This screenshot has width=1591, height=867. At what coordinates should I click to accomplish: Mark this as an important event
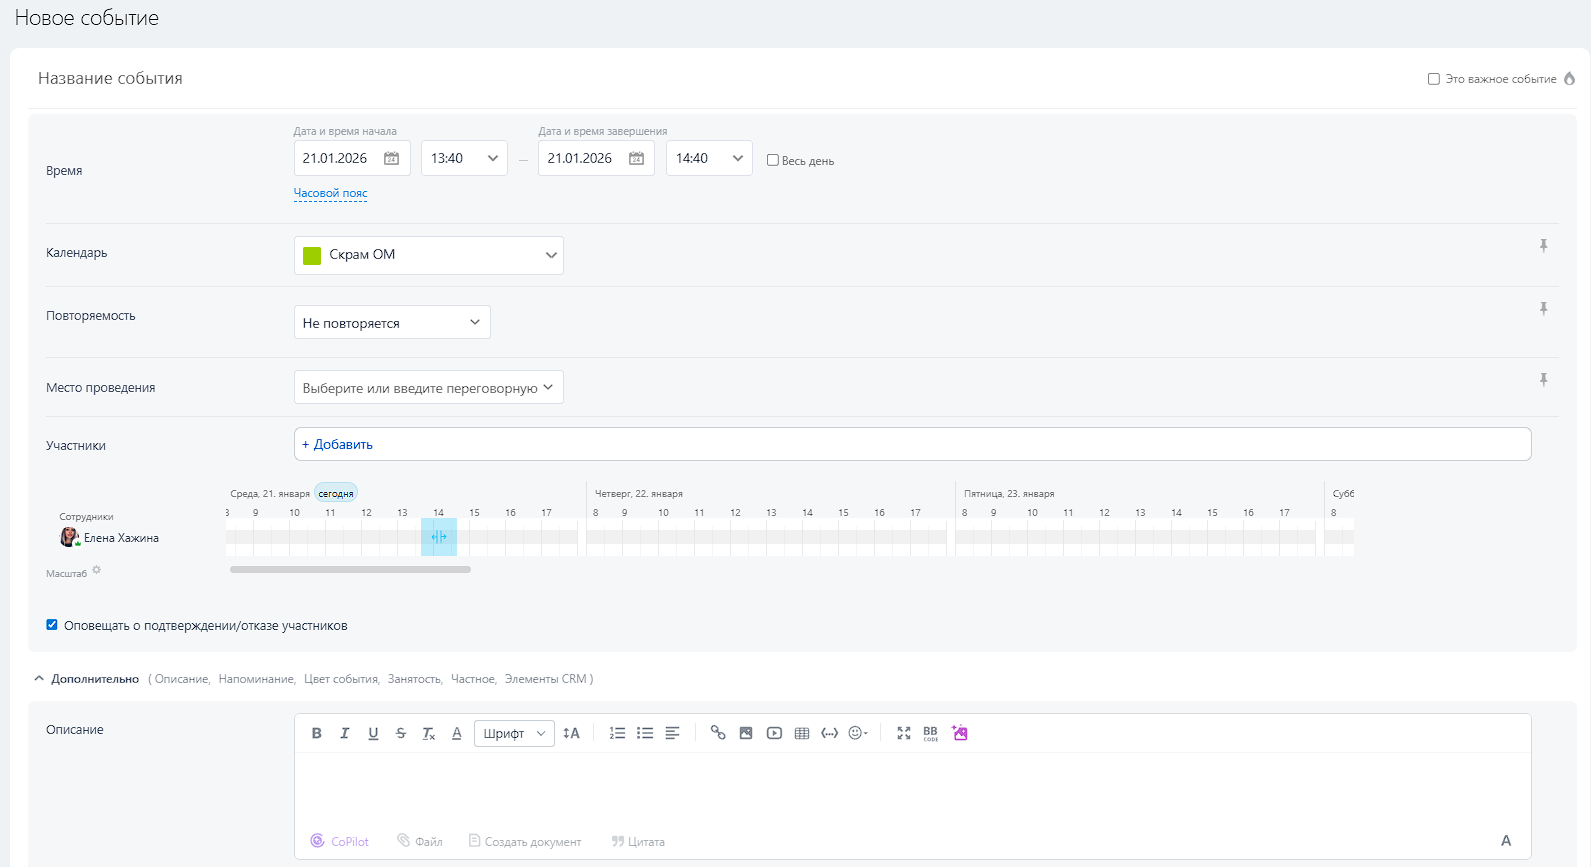[1434, 79]
